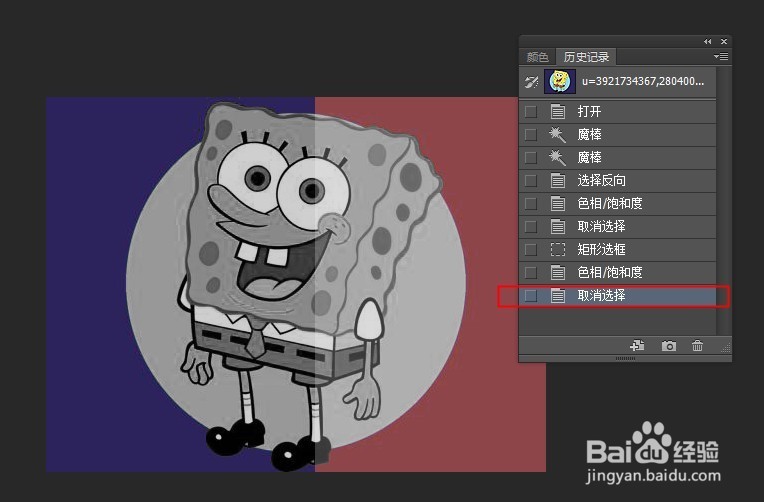
Task: Set history brush source for 打开 state
Action: point(531,112)
